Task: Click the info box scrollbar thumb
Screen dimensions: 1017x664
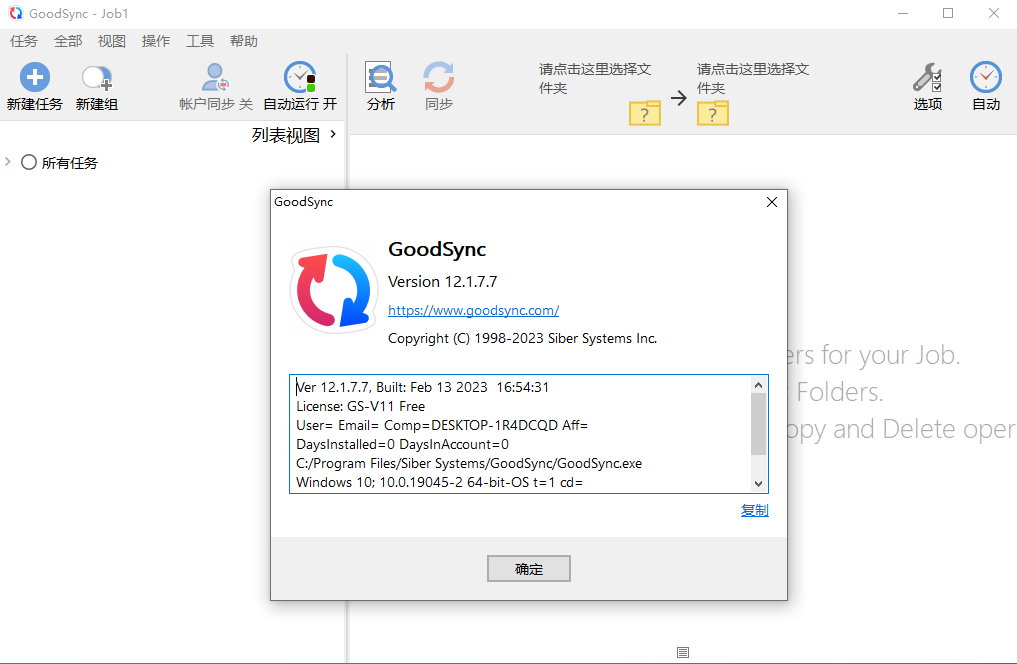Action: 758,424
